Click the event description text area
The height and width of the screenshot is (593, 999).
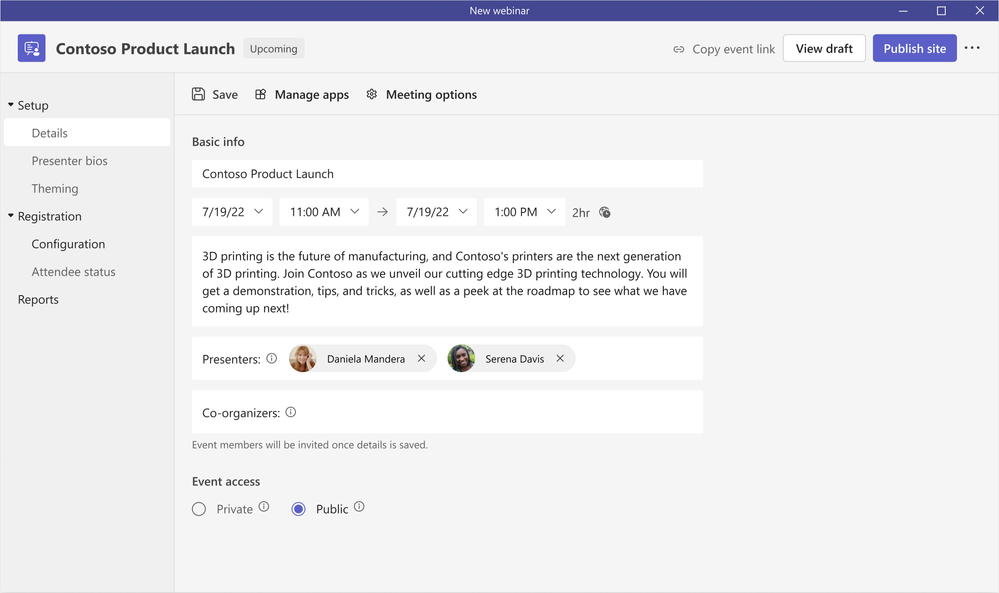point(447,282)
